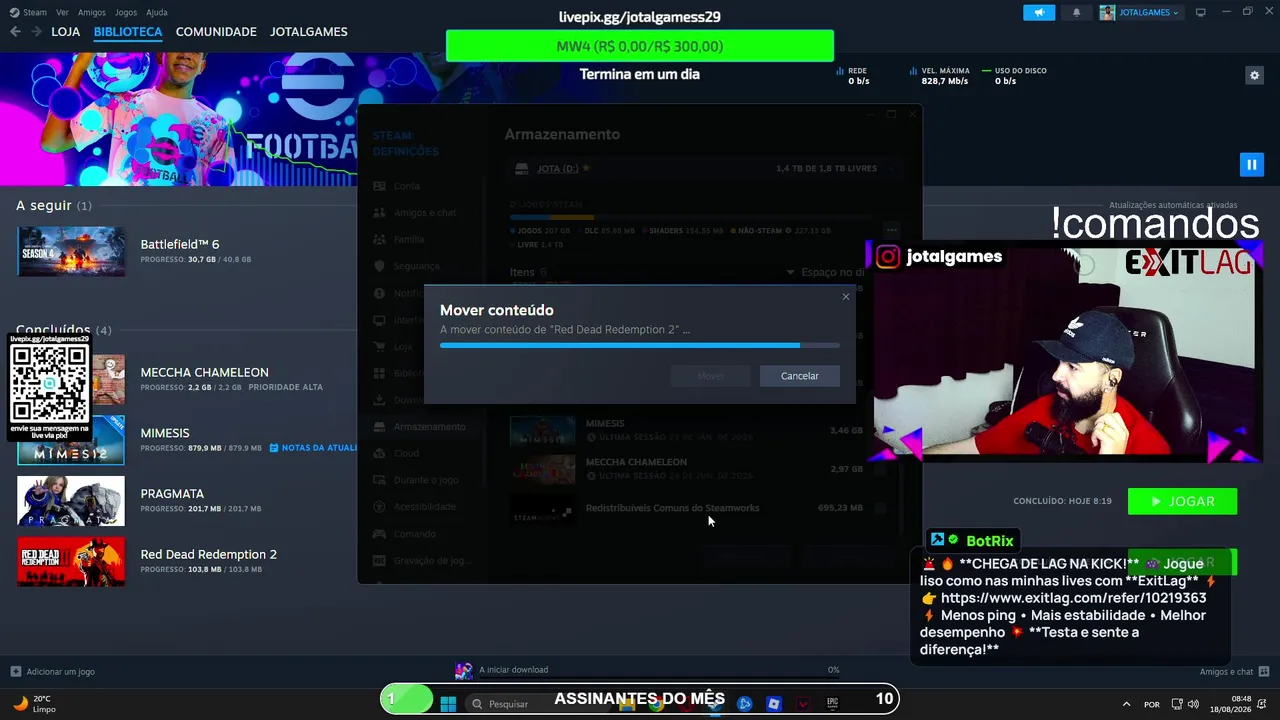Launch Big Picture mode monitor icon

(x=1200, y=12)
